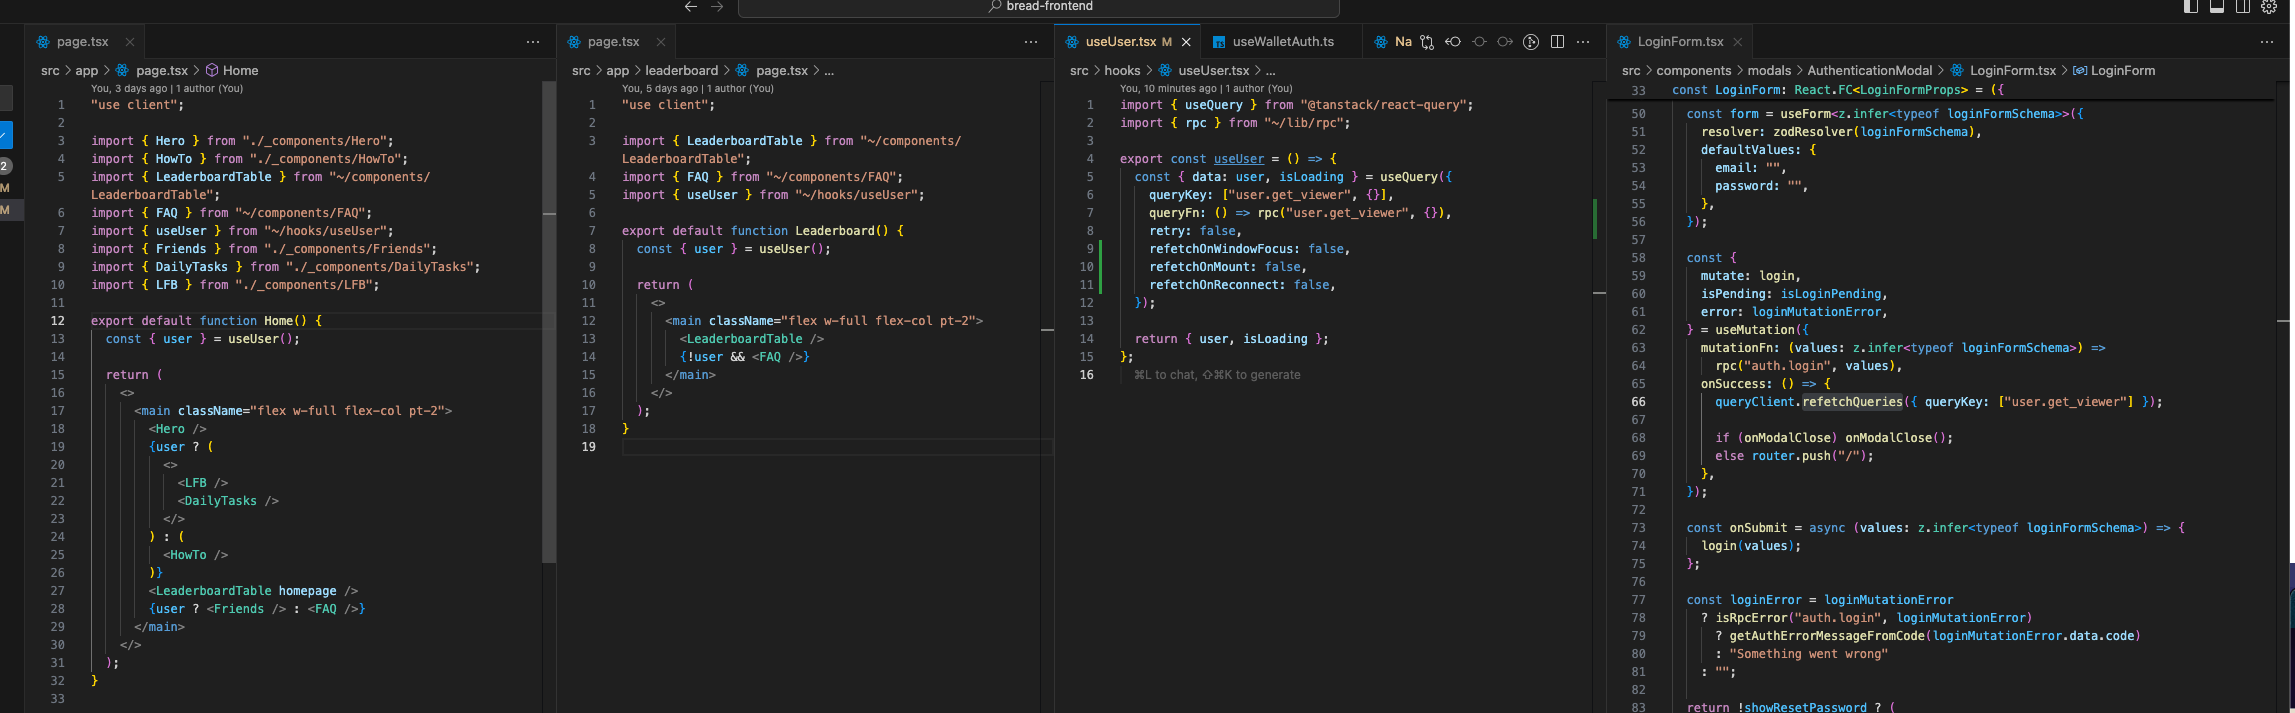Open more actions for the useUser editor group
This screenshot has height=713, width=2295.
[1583, 42]
